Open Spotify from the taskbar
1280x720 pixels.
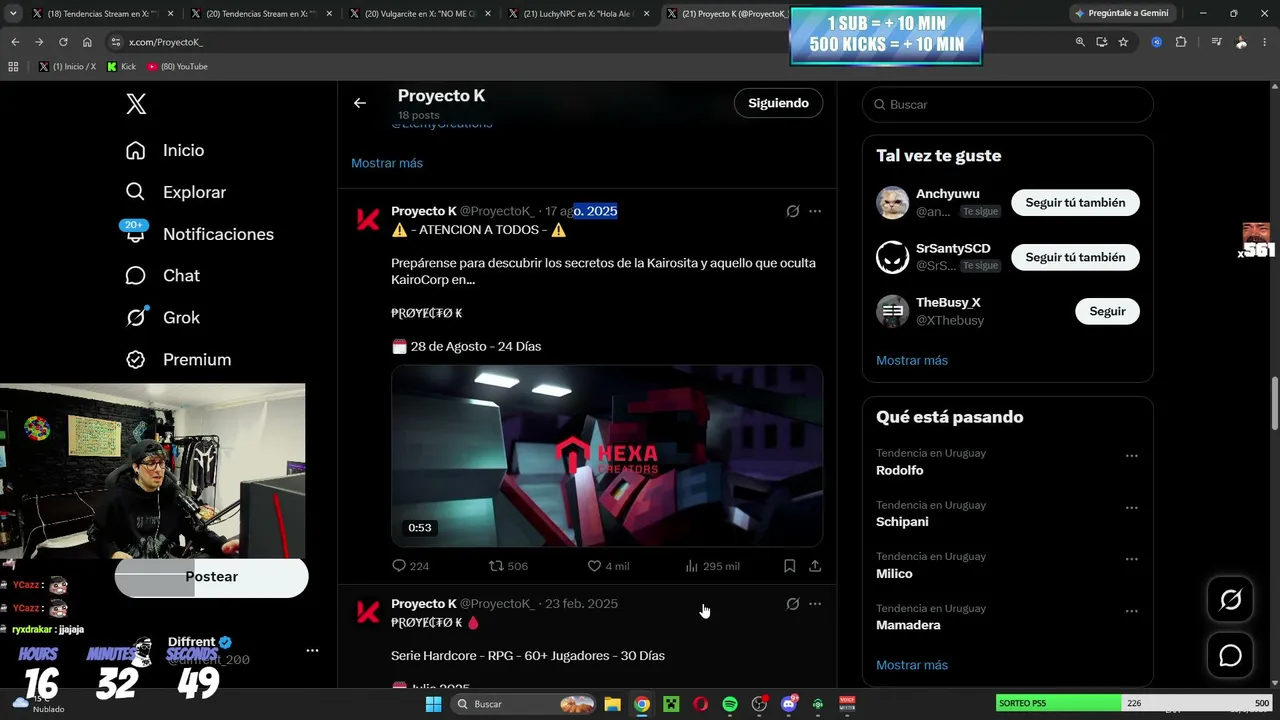[730, 704]
